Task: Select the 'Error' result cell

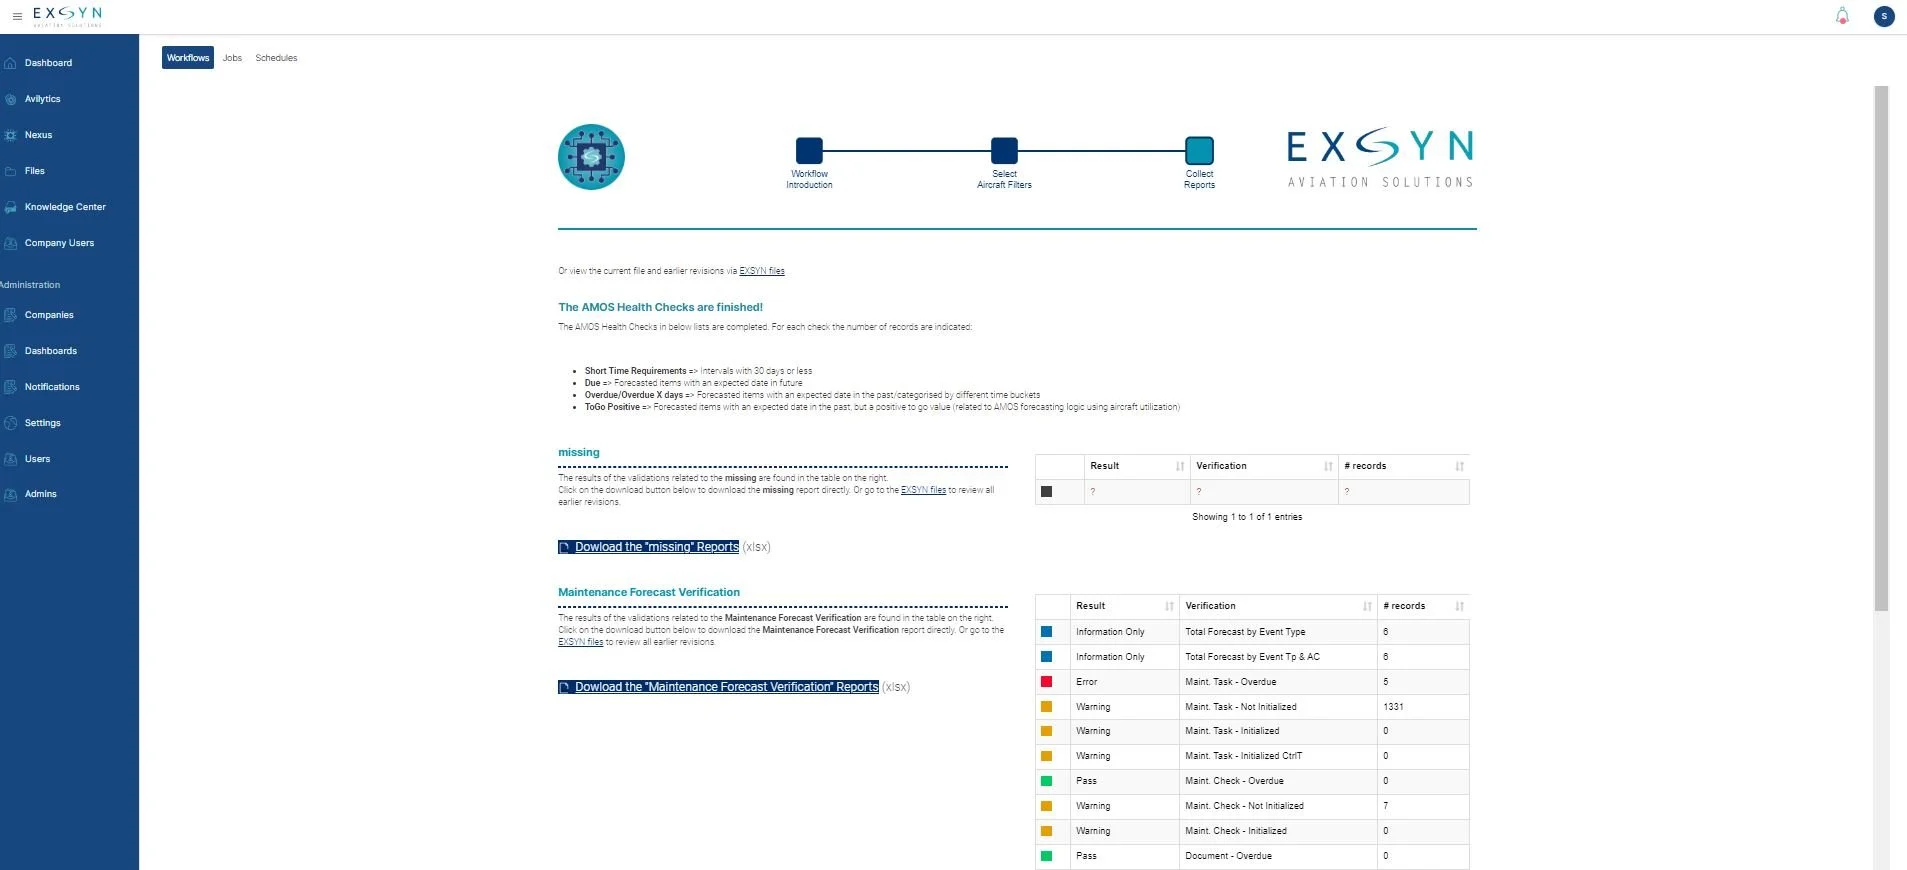Action: 1125,682
